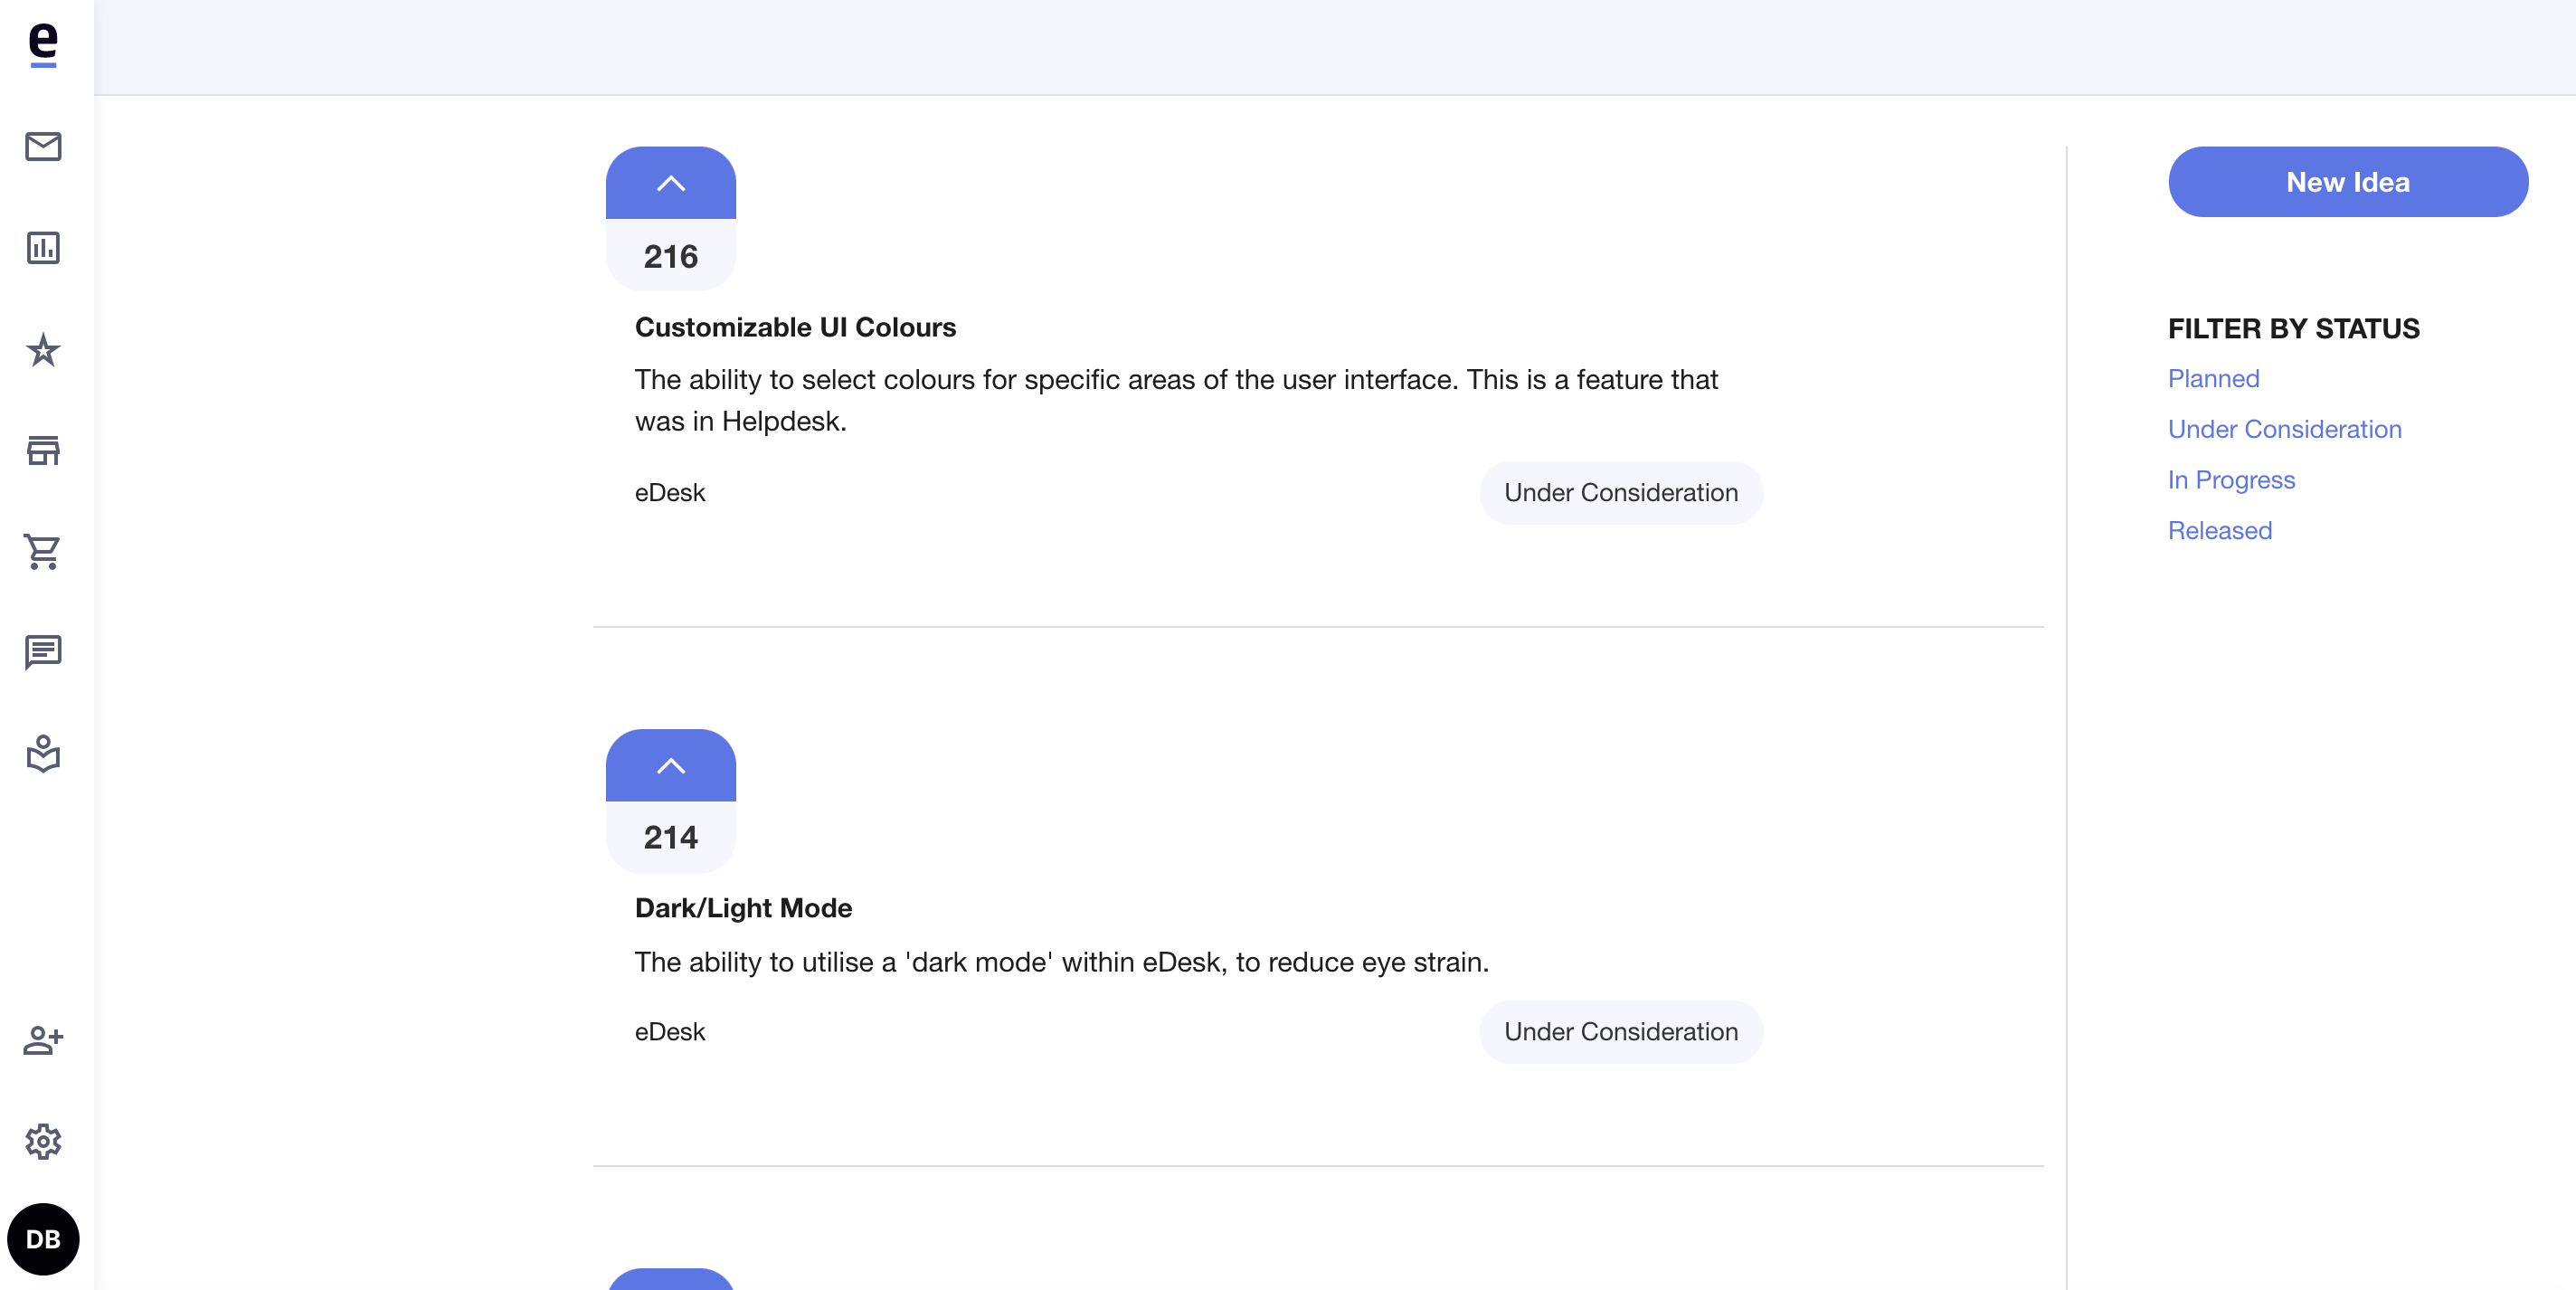Open the chat messages icon
The image size is (2576, 1290).
click(x=43, y=653)
